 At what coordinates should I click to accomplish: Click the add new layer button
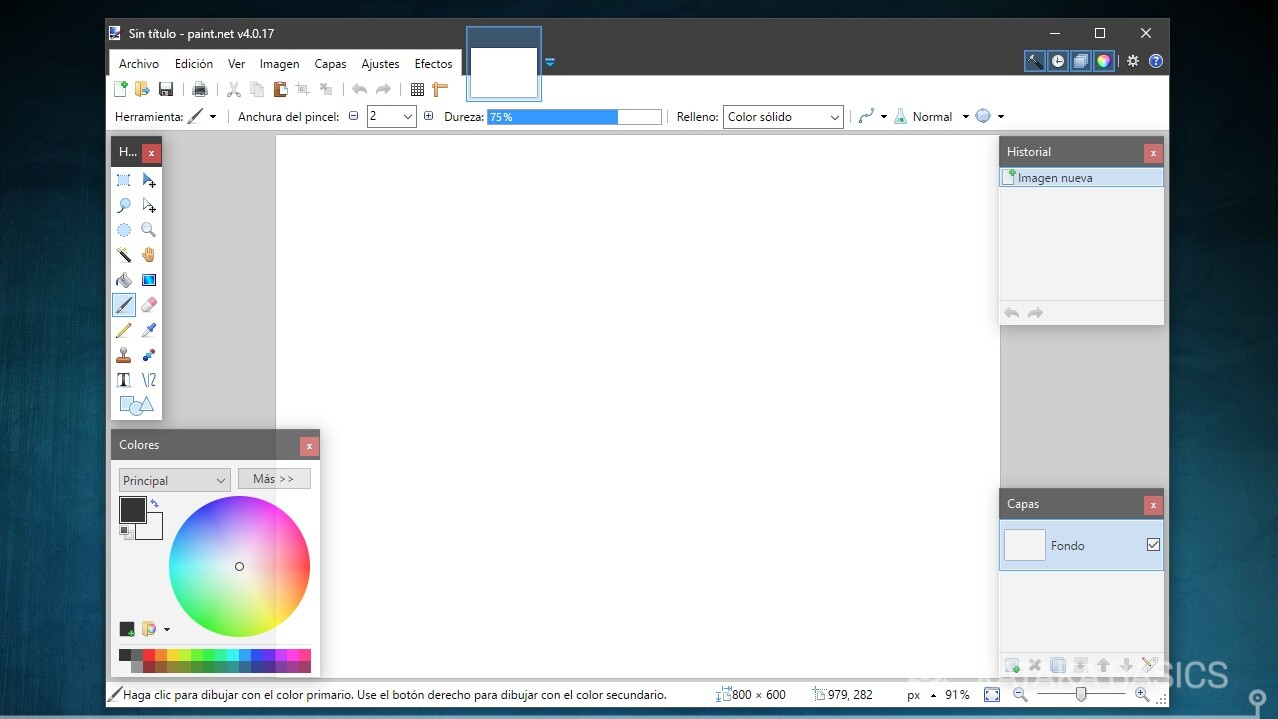pyautogui.click(x=1011, y=664)
